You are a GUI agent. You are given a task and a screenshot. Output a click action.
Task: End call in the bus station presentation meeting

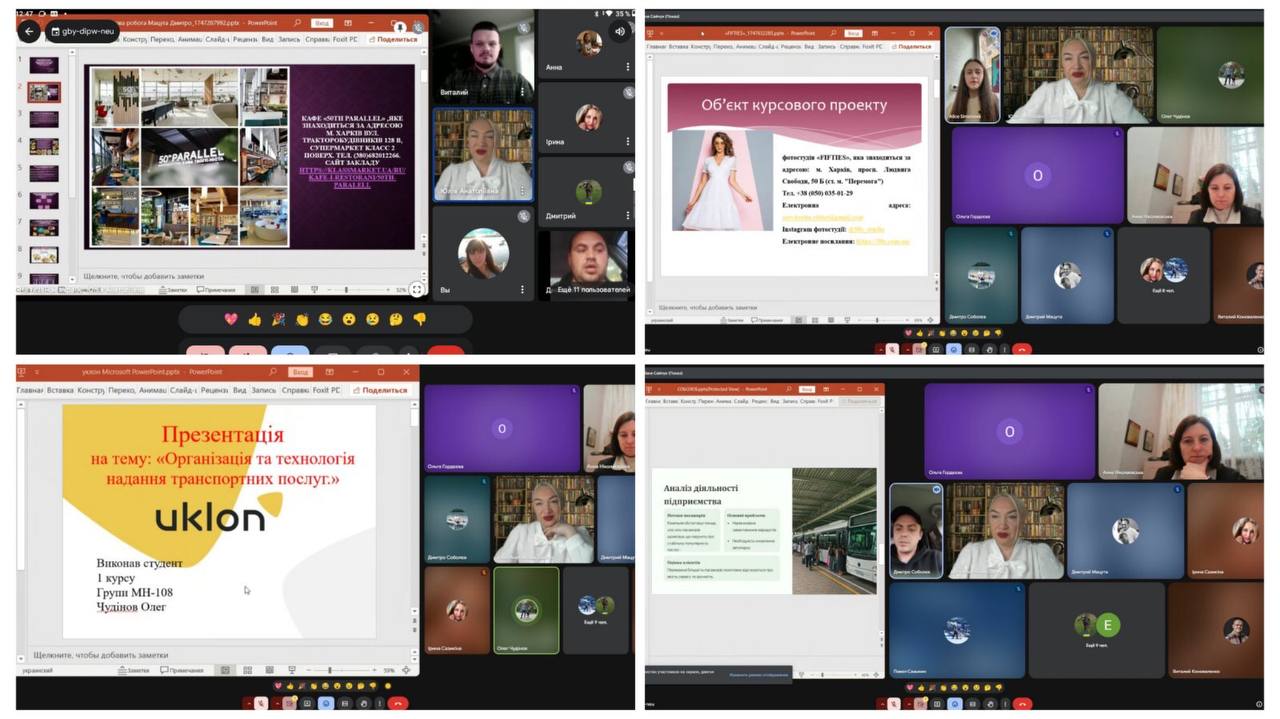(x=1022, y=704)
